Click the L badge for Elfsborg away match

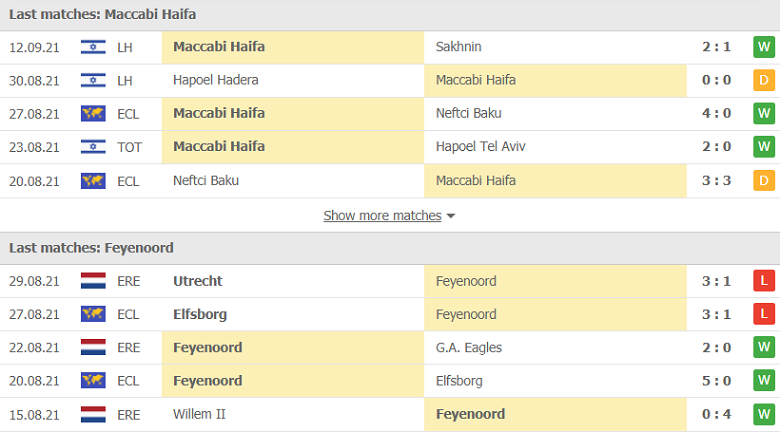tap(764, 314)
